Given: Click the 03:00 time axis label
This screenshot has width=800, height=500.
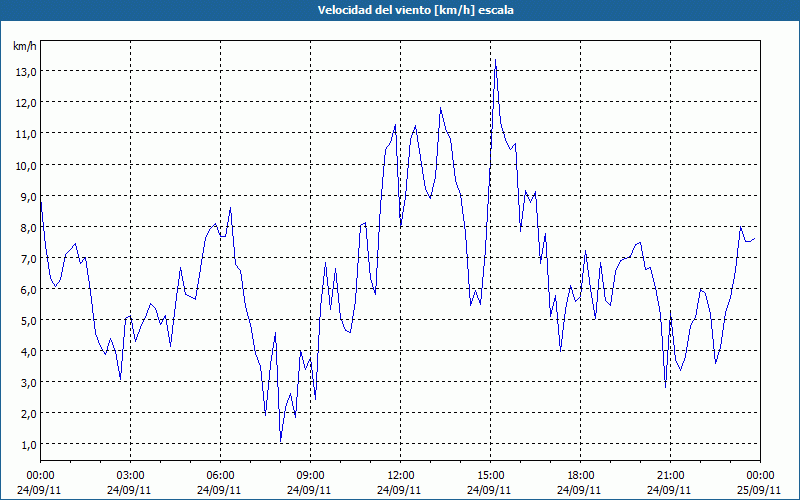Looking at the screenshot, I should (x=130, y=476).
